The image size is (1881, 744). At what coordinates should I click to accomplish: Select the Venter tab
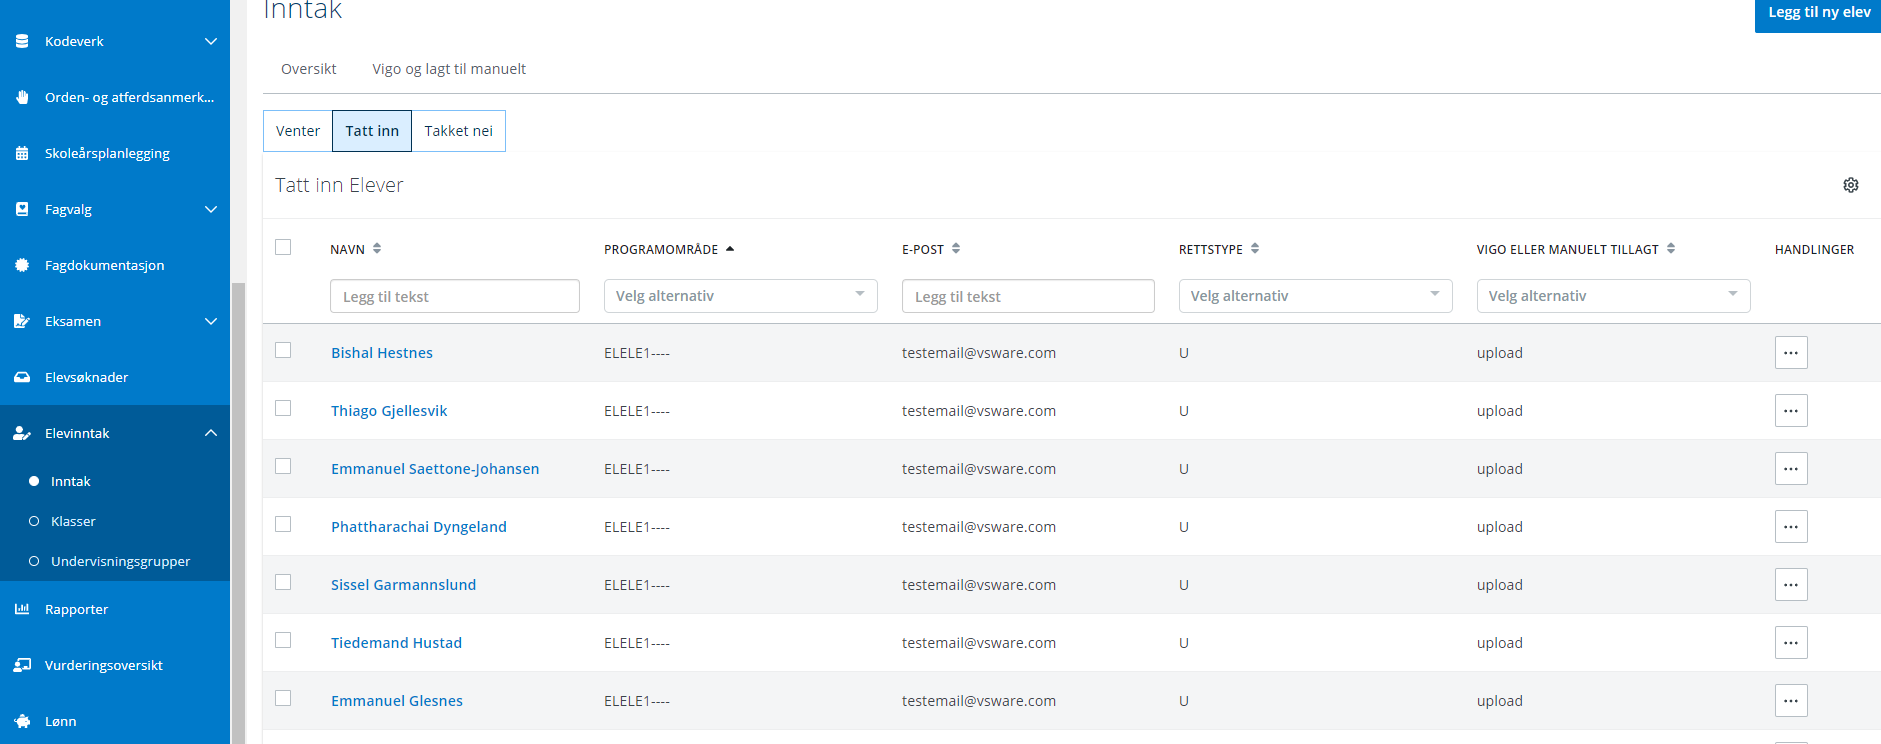(298, 131)
